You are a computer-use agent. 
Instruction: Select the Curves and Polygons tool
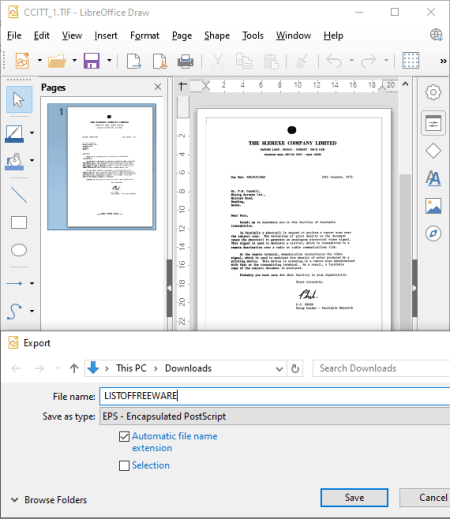(14, 311)
